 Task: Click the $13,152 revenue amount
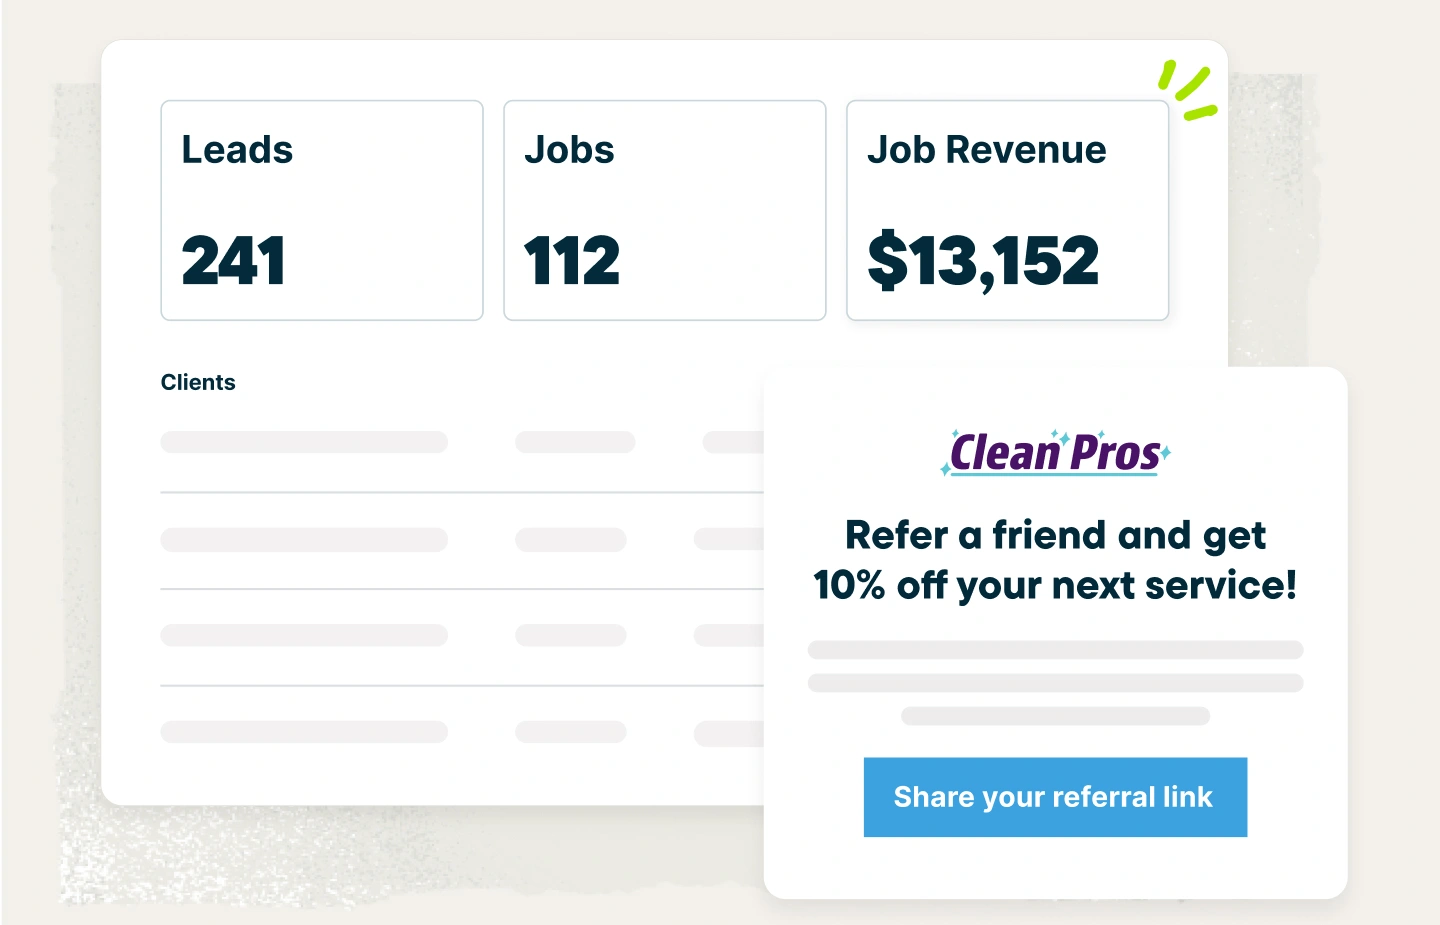984,262
